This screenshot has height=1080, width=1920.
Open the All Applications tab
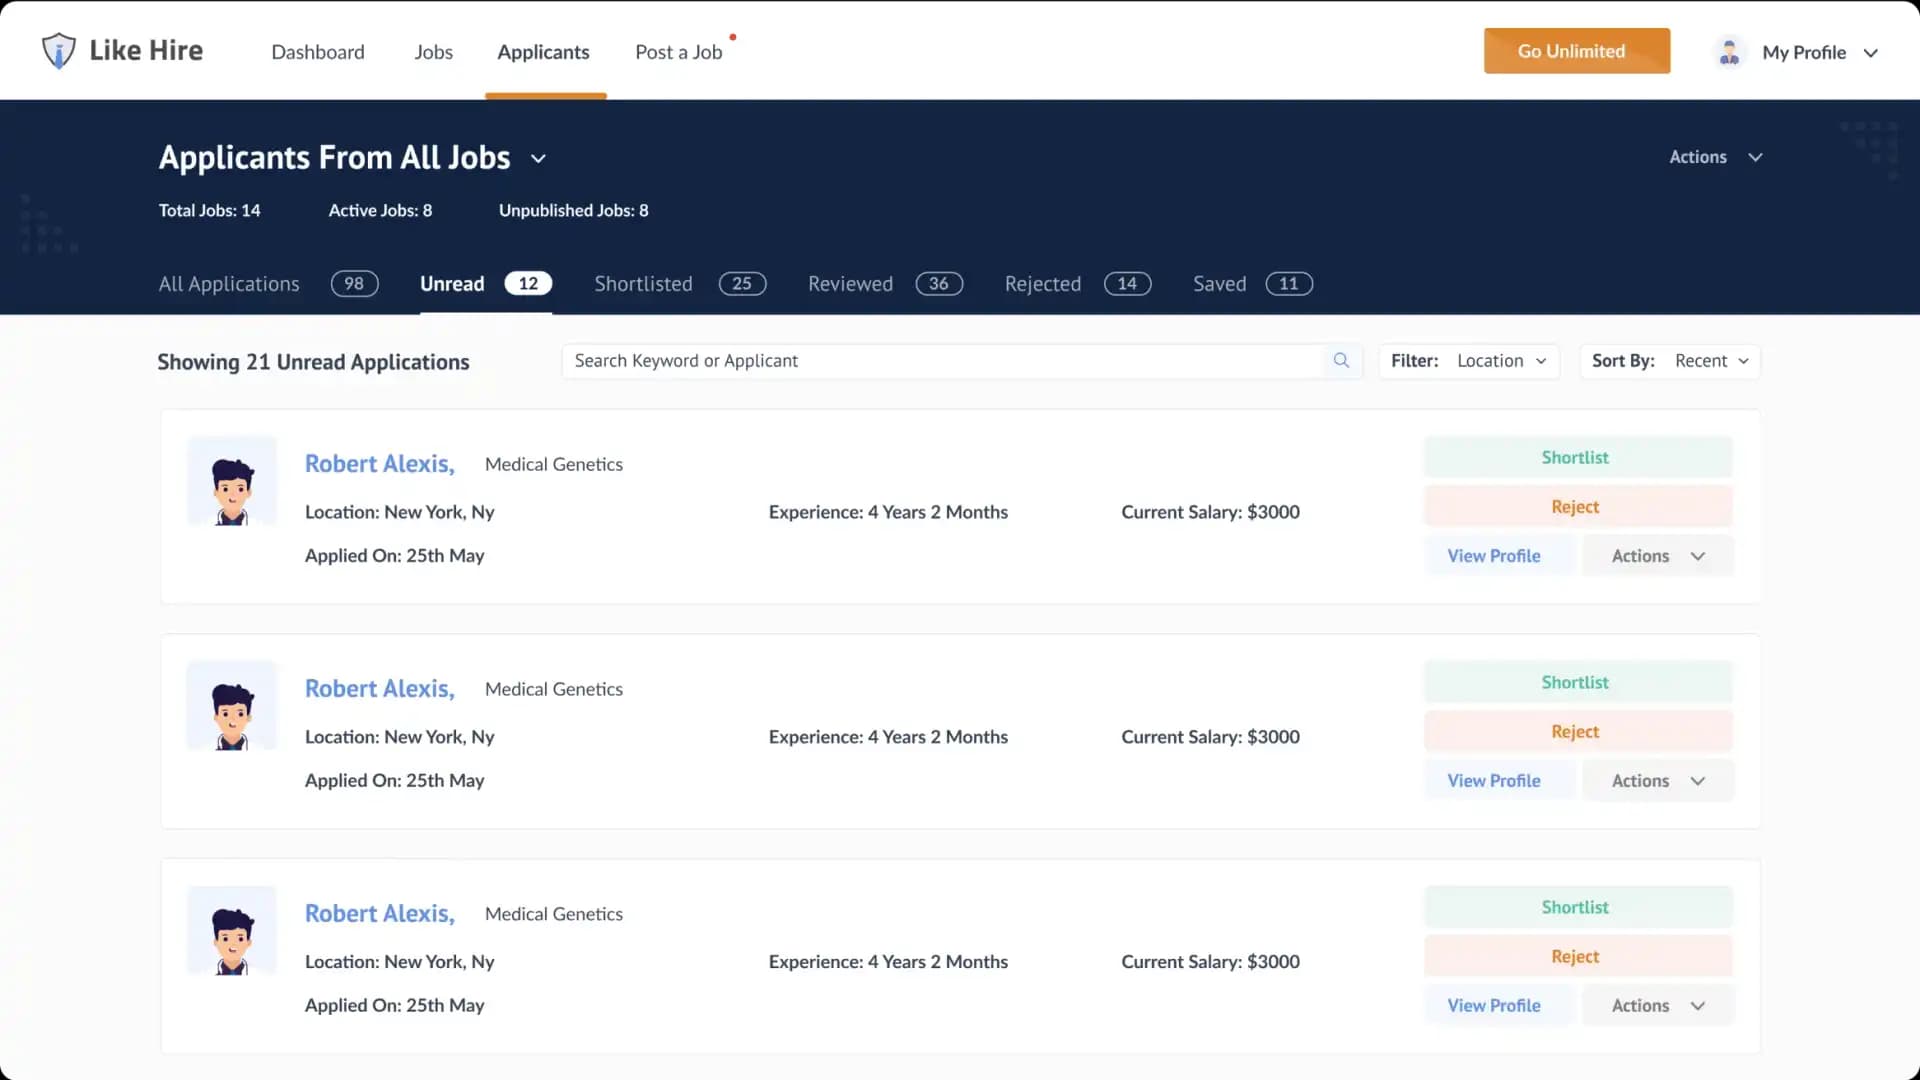click(x=229, y=284)
